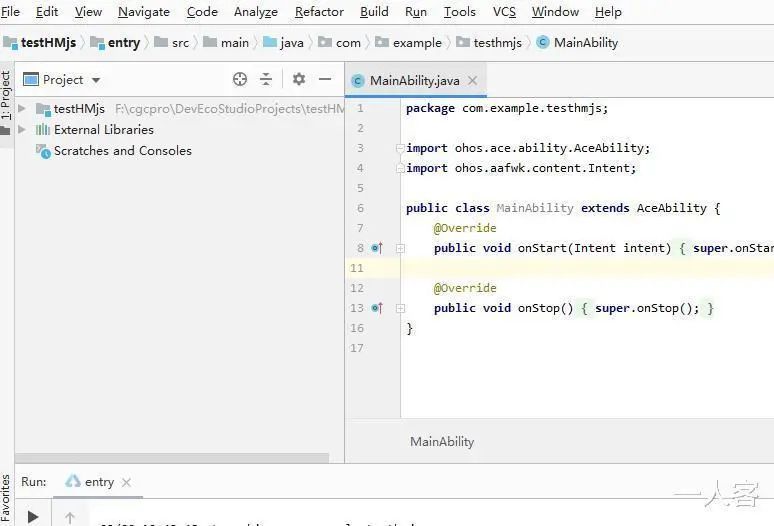
Task: Open the Help menu
Action: tap(608, 11)
